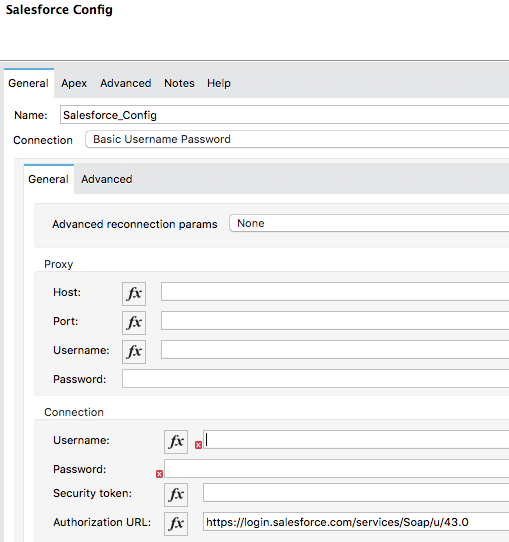Click the Proxy Username input field

[x=335, y=349]
